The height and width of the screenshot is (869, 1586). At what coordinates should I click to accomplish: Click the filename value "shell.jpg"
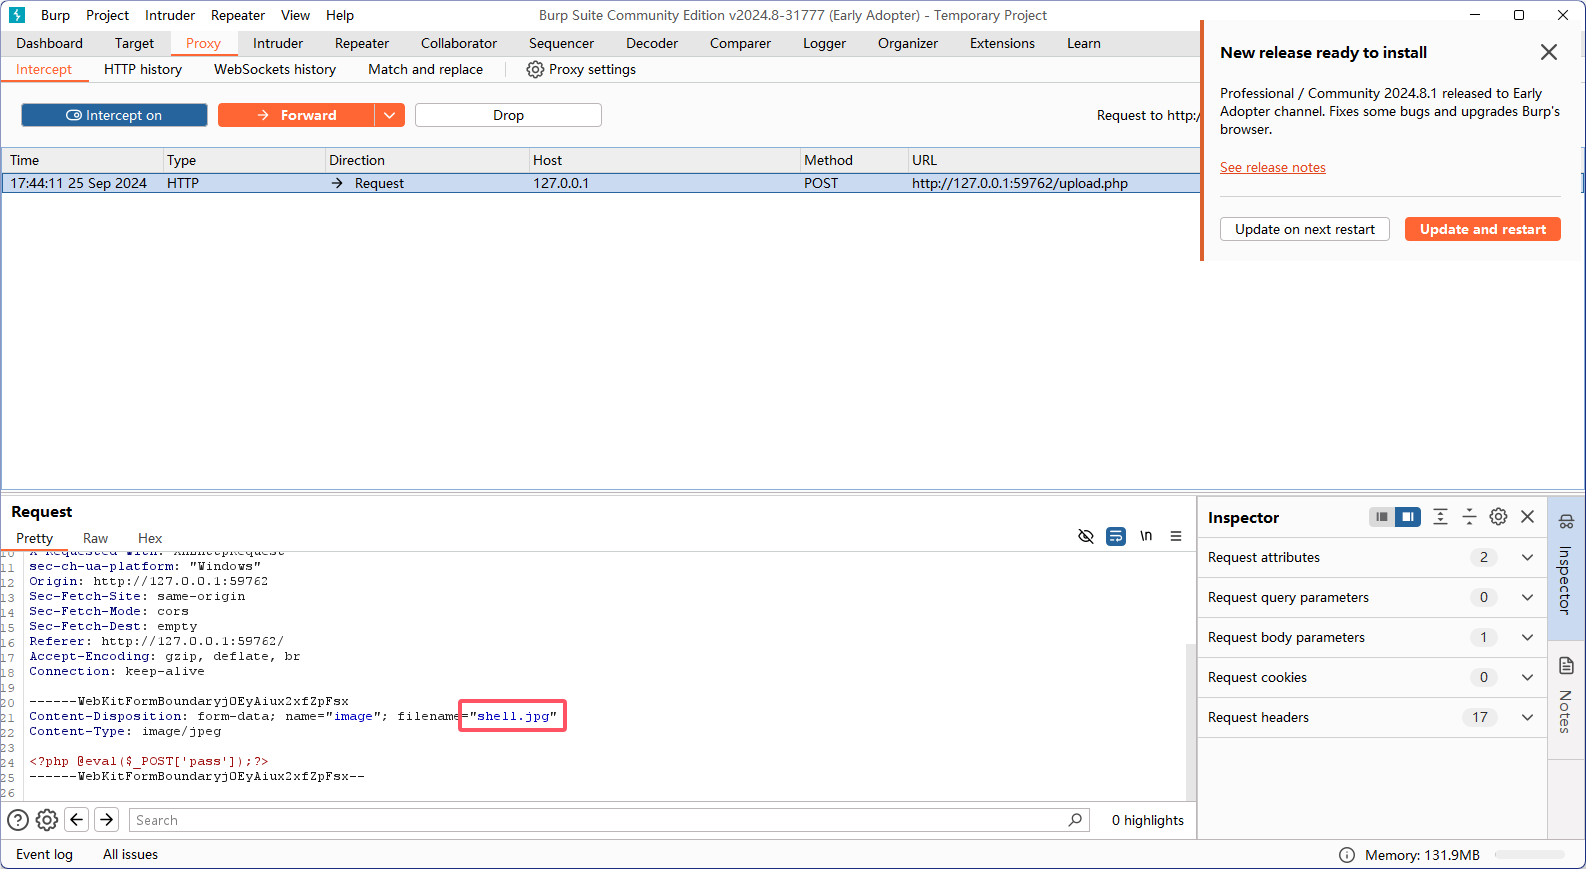(513, 716)
